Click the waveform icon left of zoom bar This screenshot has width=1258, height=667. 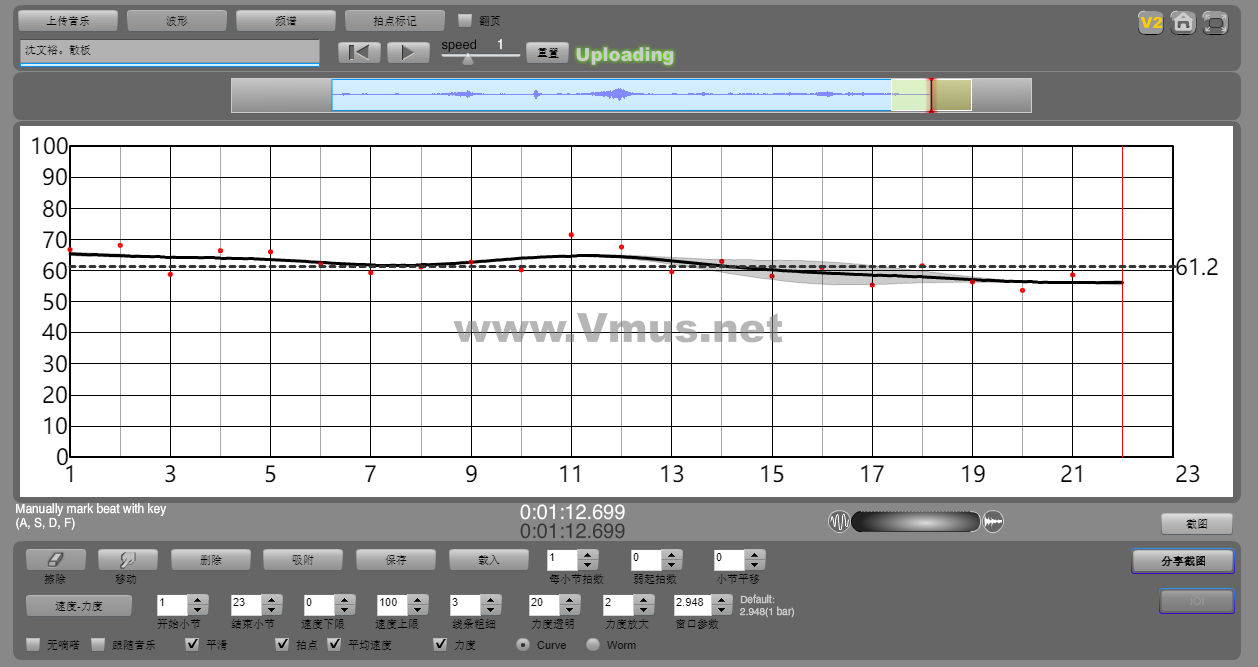click(839, 521)
